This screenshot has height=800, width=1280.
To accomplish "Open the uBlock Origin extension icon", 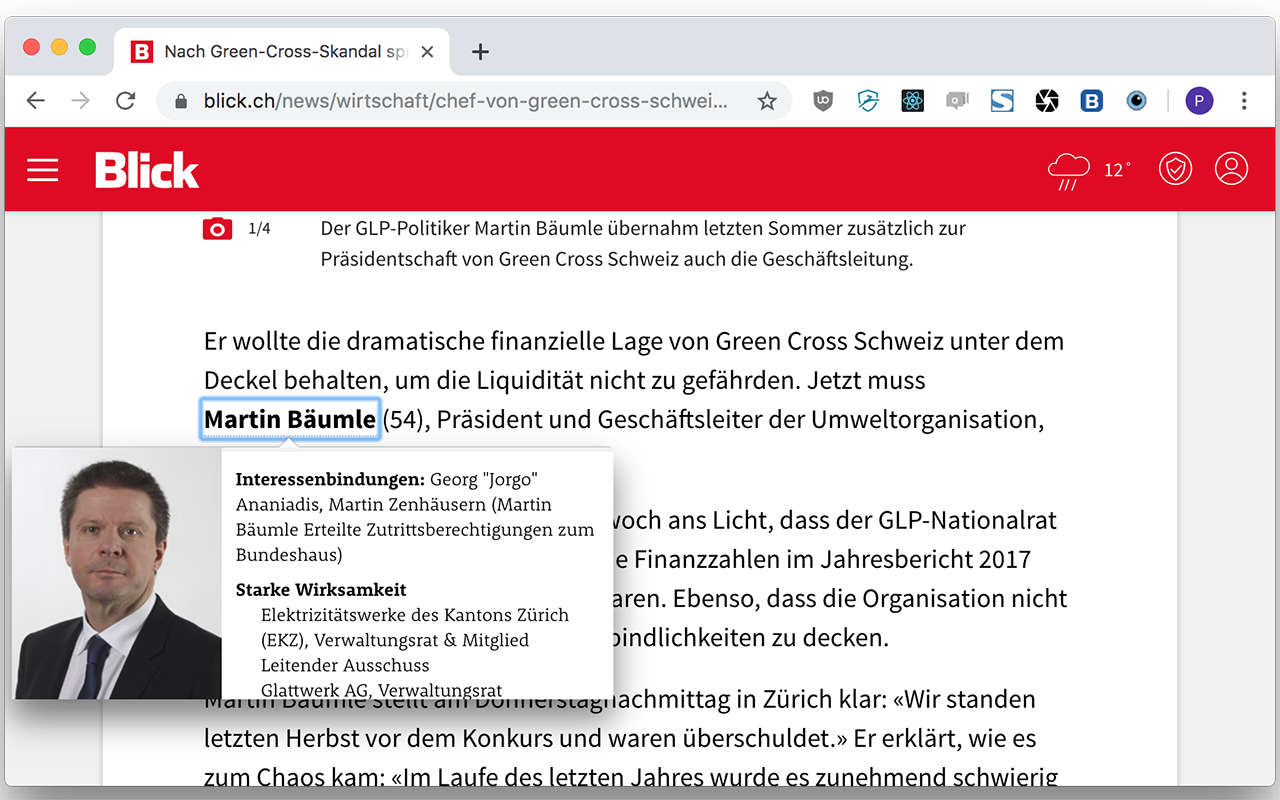I will [823, 100].
